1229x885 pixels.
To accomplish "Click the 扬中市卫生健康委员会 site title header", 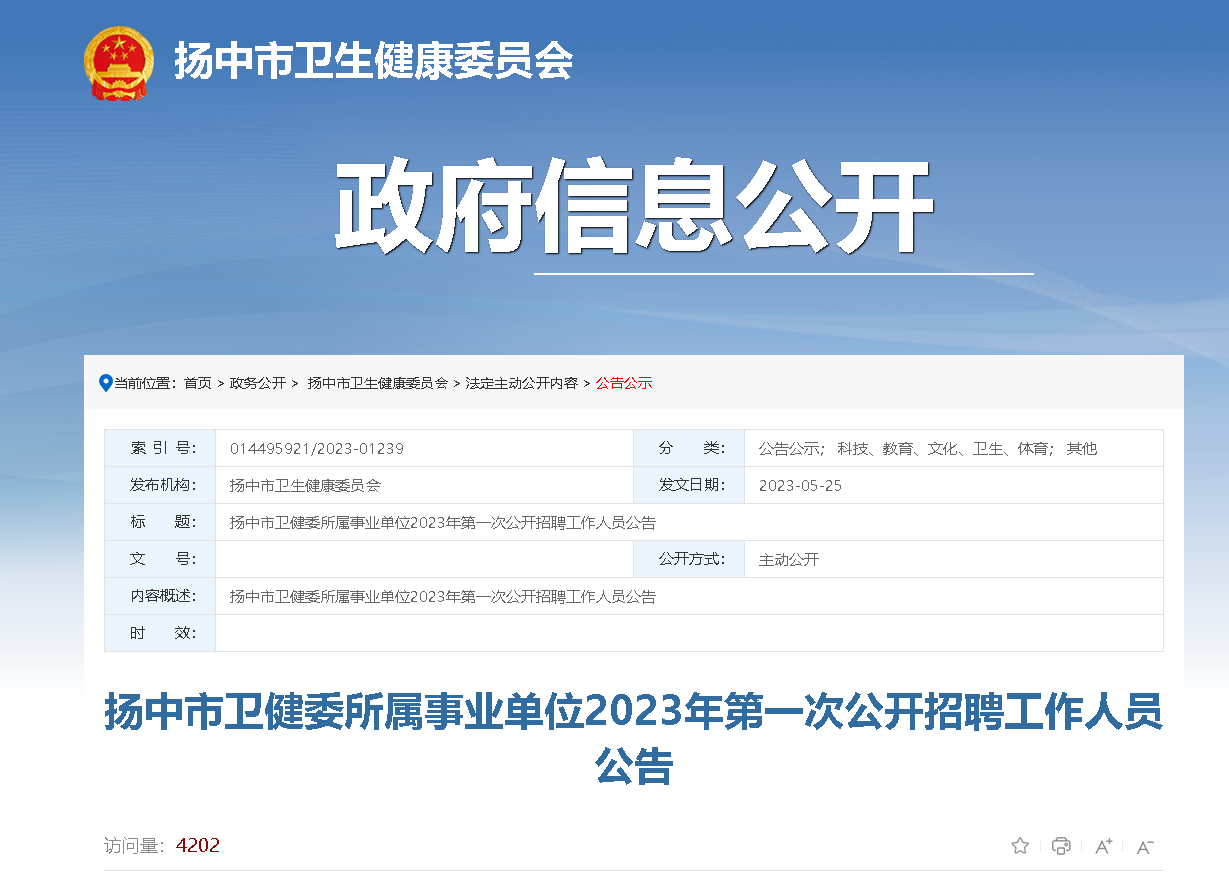I will 374,62.
